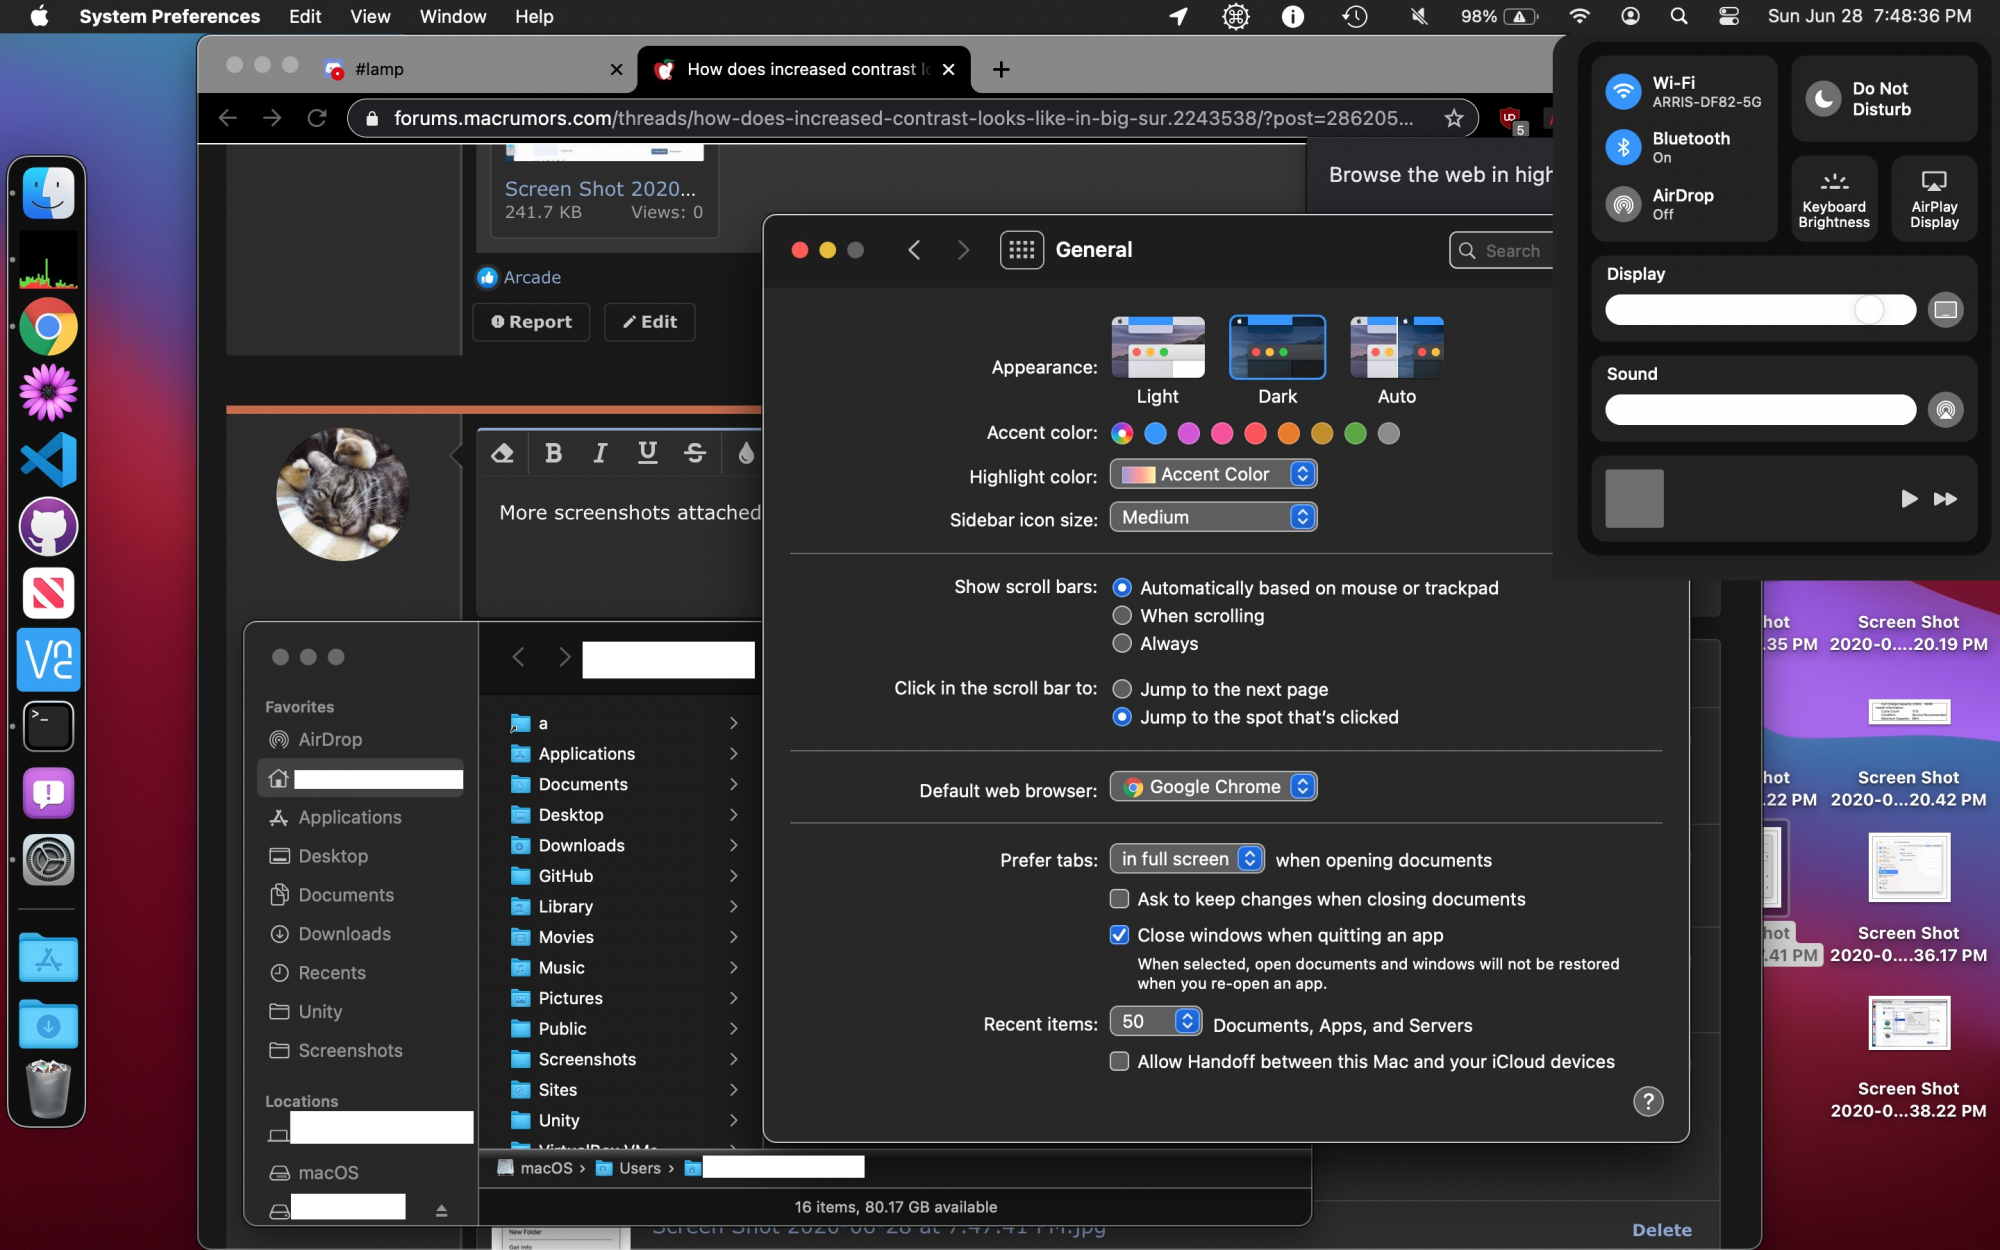
Task: Open AirPlay Display control
Action: pos(1934,198)
